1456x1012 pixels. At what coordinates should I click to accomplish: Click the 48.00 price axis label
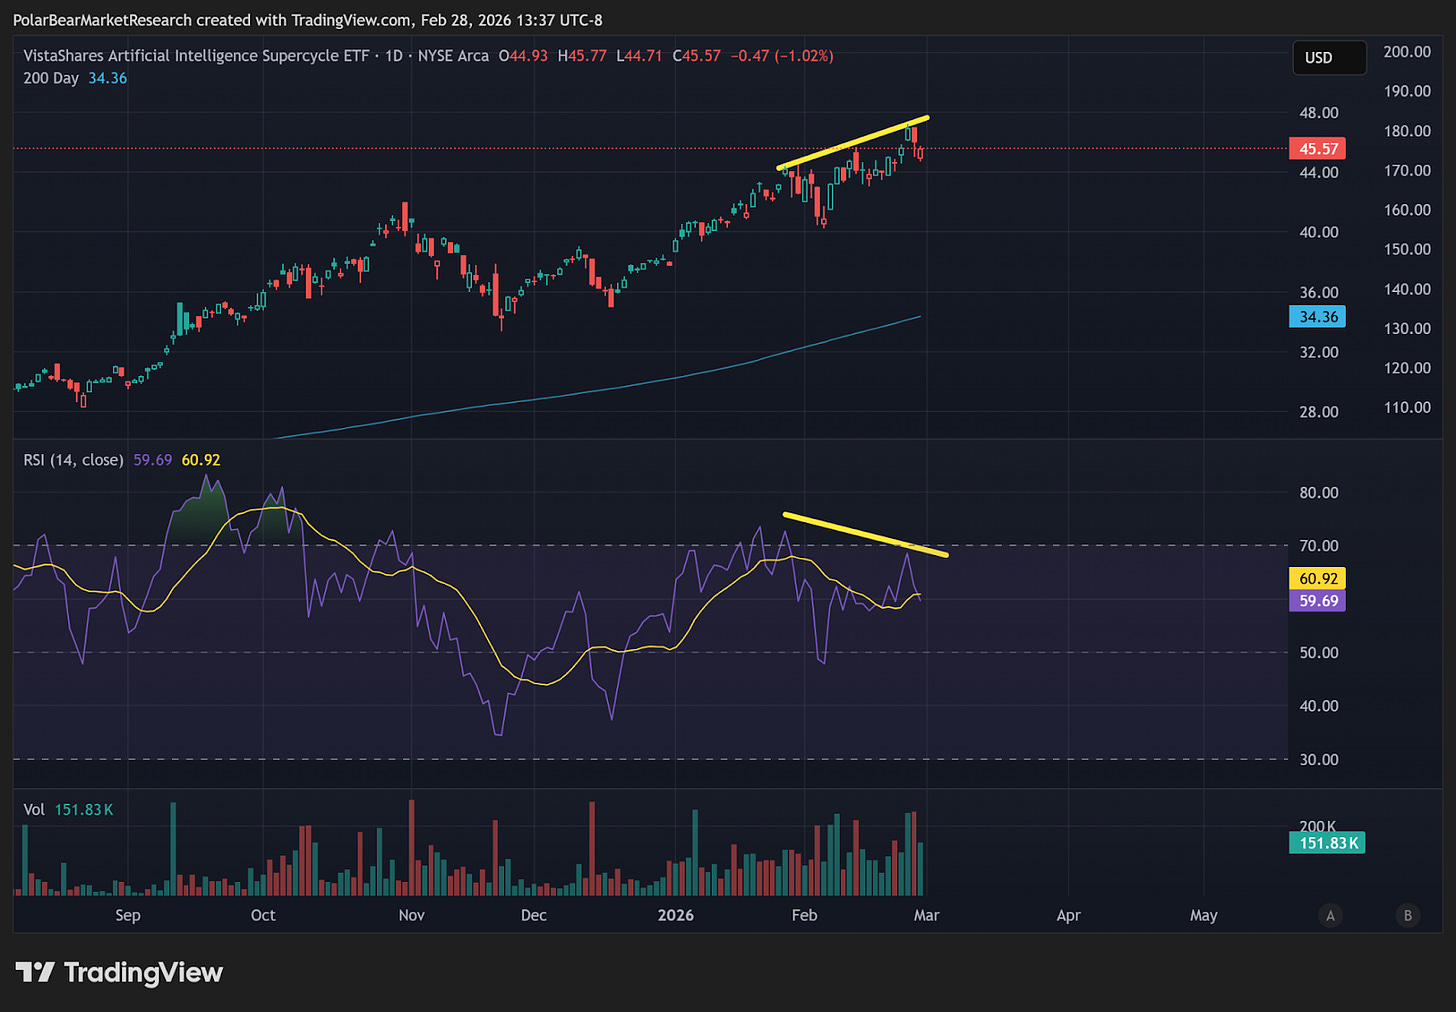coord(1318,113)
